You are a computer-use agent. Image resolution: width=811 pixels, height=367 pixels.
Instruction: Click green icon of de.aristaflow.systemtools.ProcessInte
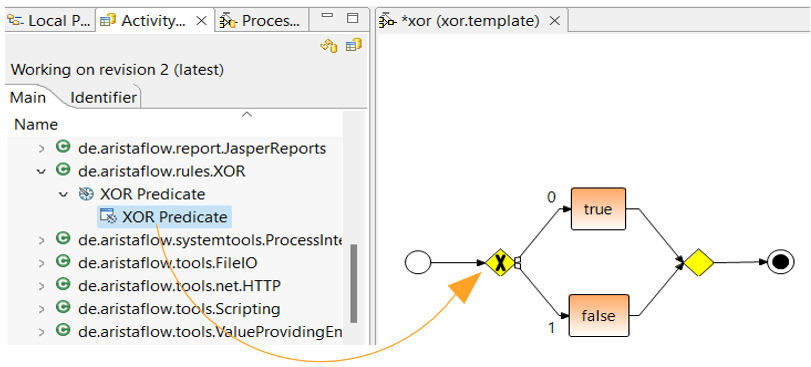pyautogui.click(x=63, y=239)
